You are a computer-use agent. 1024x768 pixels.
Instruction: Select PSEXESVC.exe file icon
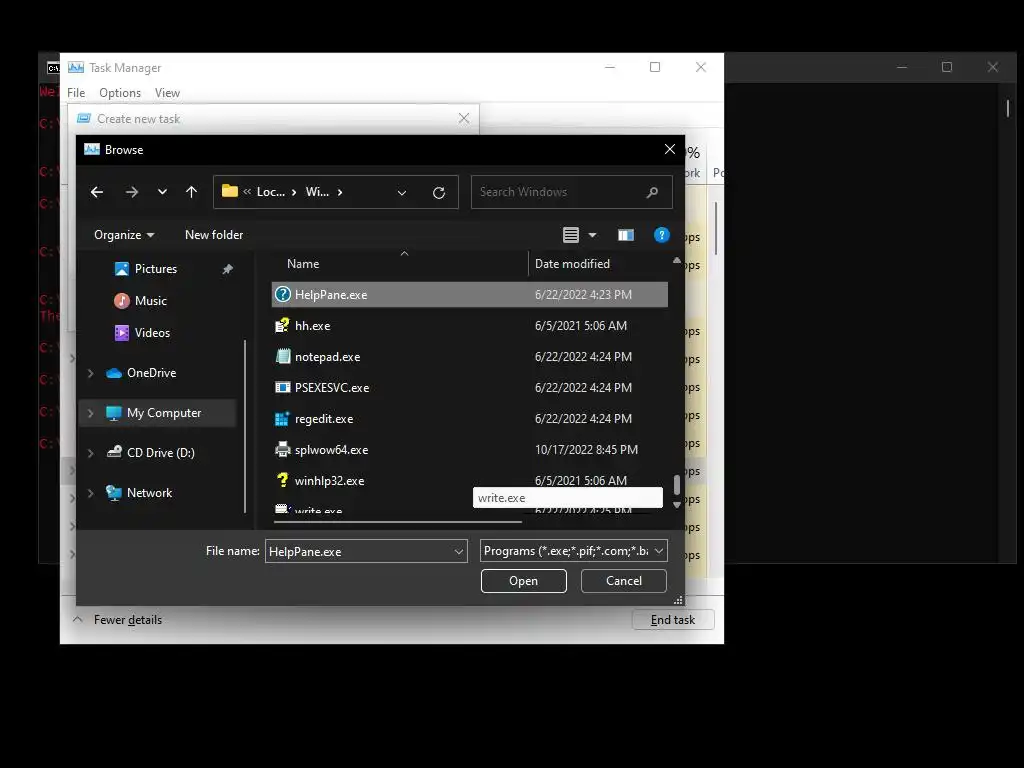click(282, 387)
